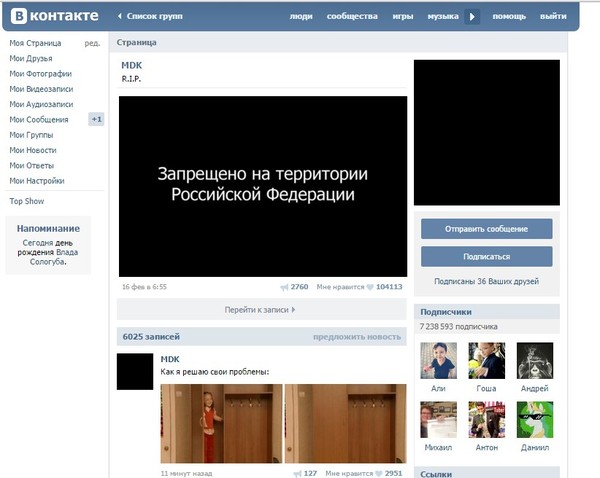Screen dimensions: 600x478
Task: Click the name Даниил under subscribers
Action: tap(535, 447)
